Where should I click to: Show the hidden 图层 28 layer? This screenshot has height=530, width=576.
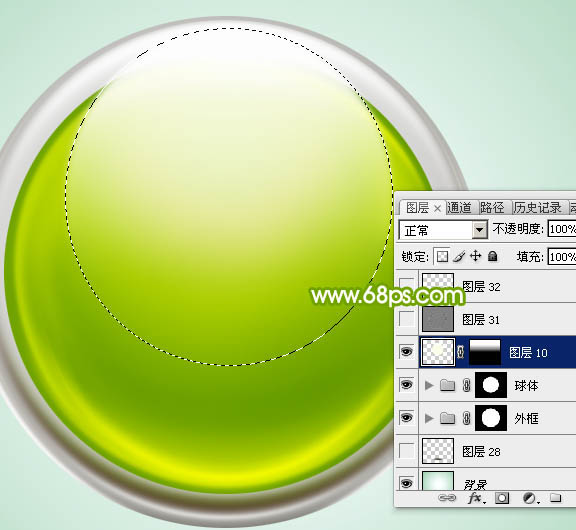point(406,451)
